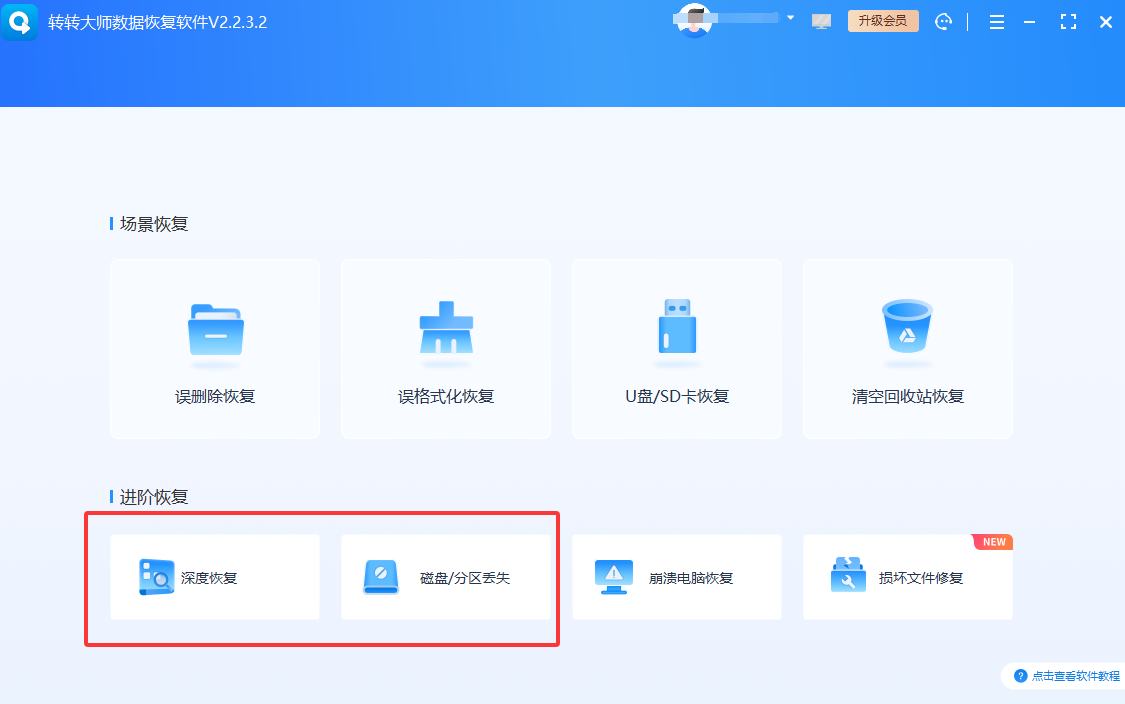The height and width of the screenshot is (704, 1125).
Task: Open the hamburger menu
Action: point(997,22)
